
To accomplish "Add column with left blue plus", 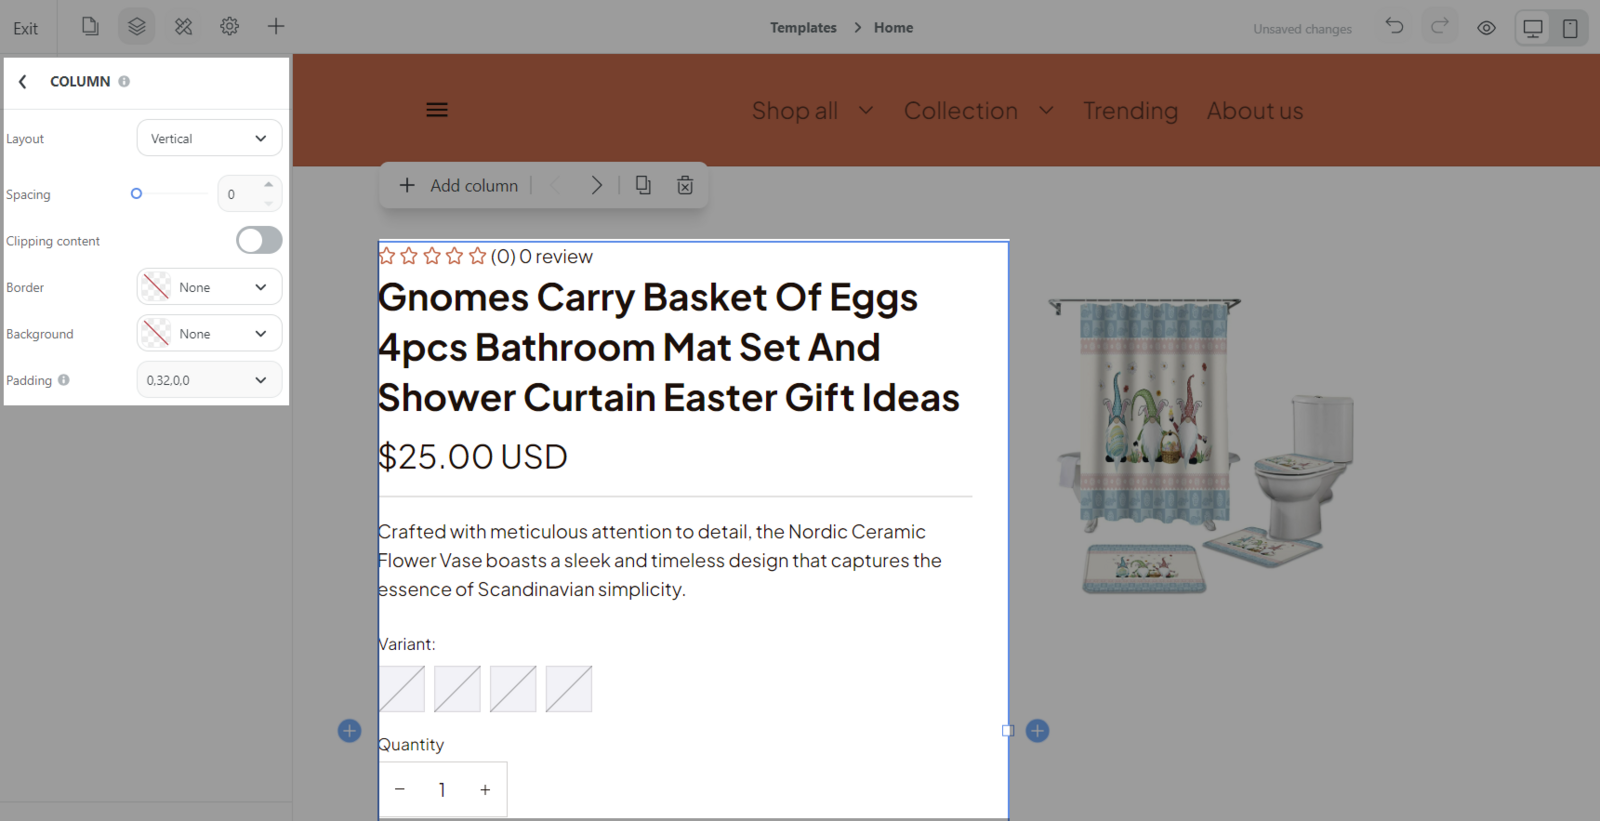I will pos(349,731).
